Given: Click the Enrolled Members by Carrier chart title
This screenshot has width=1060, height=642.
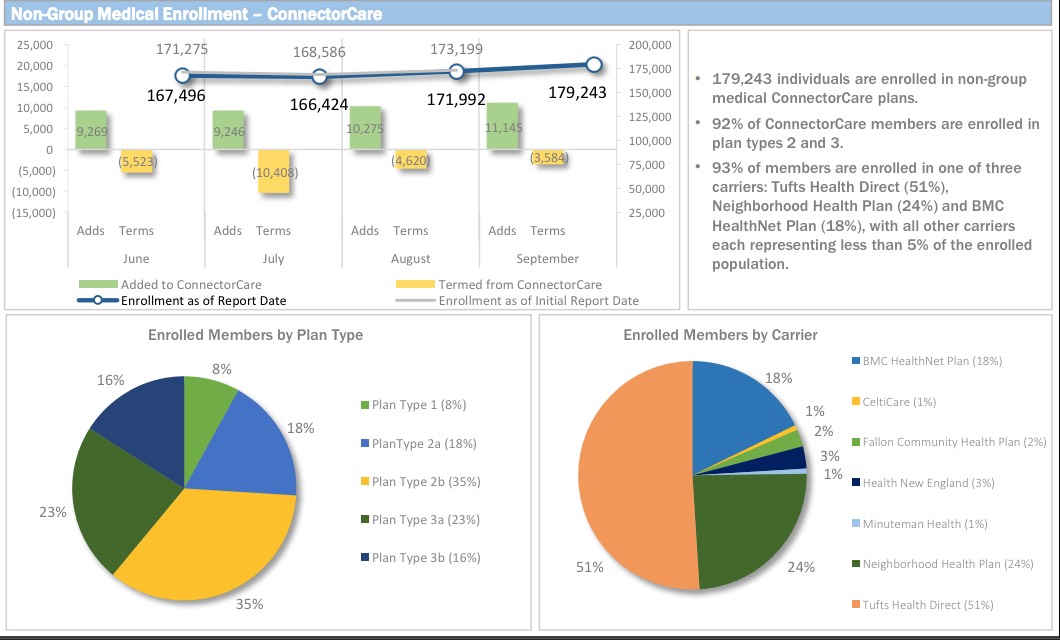Looking at the screenshot, I should [x=720, y=335].
